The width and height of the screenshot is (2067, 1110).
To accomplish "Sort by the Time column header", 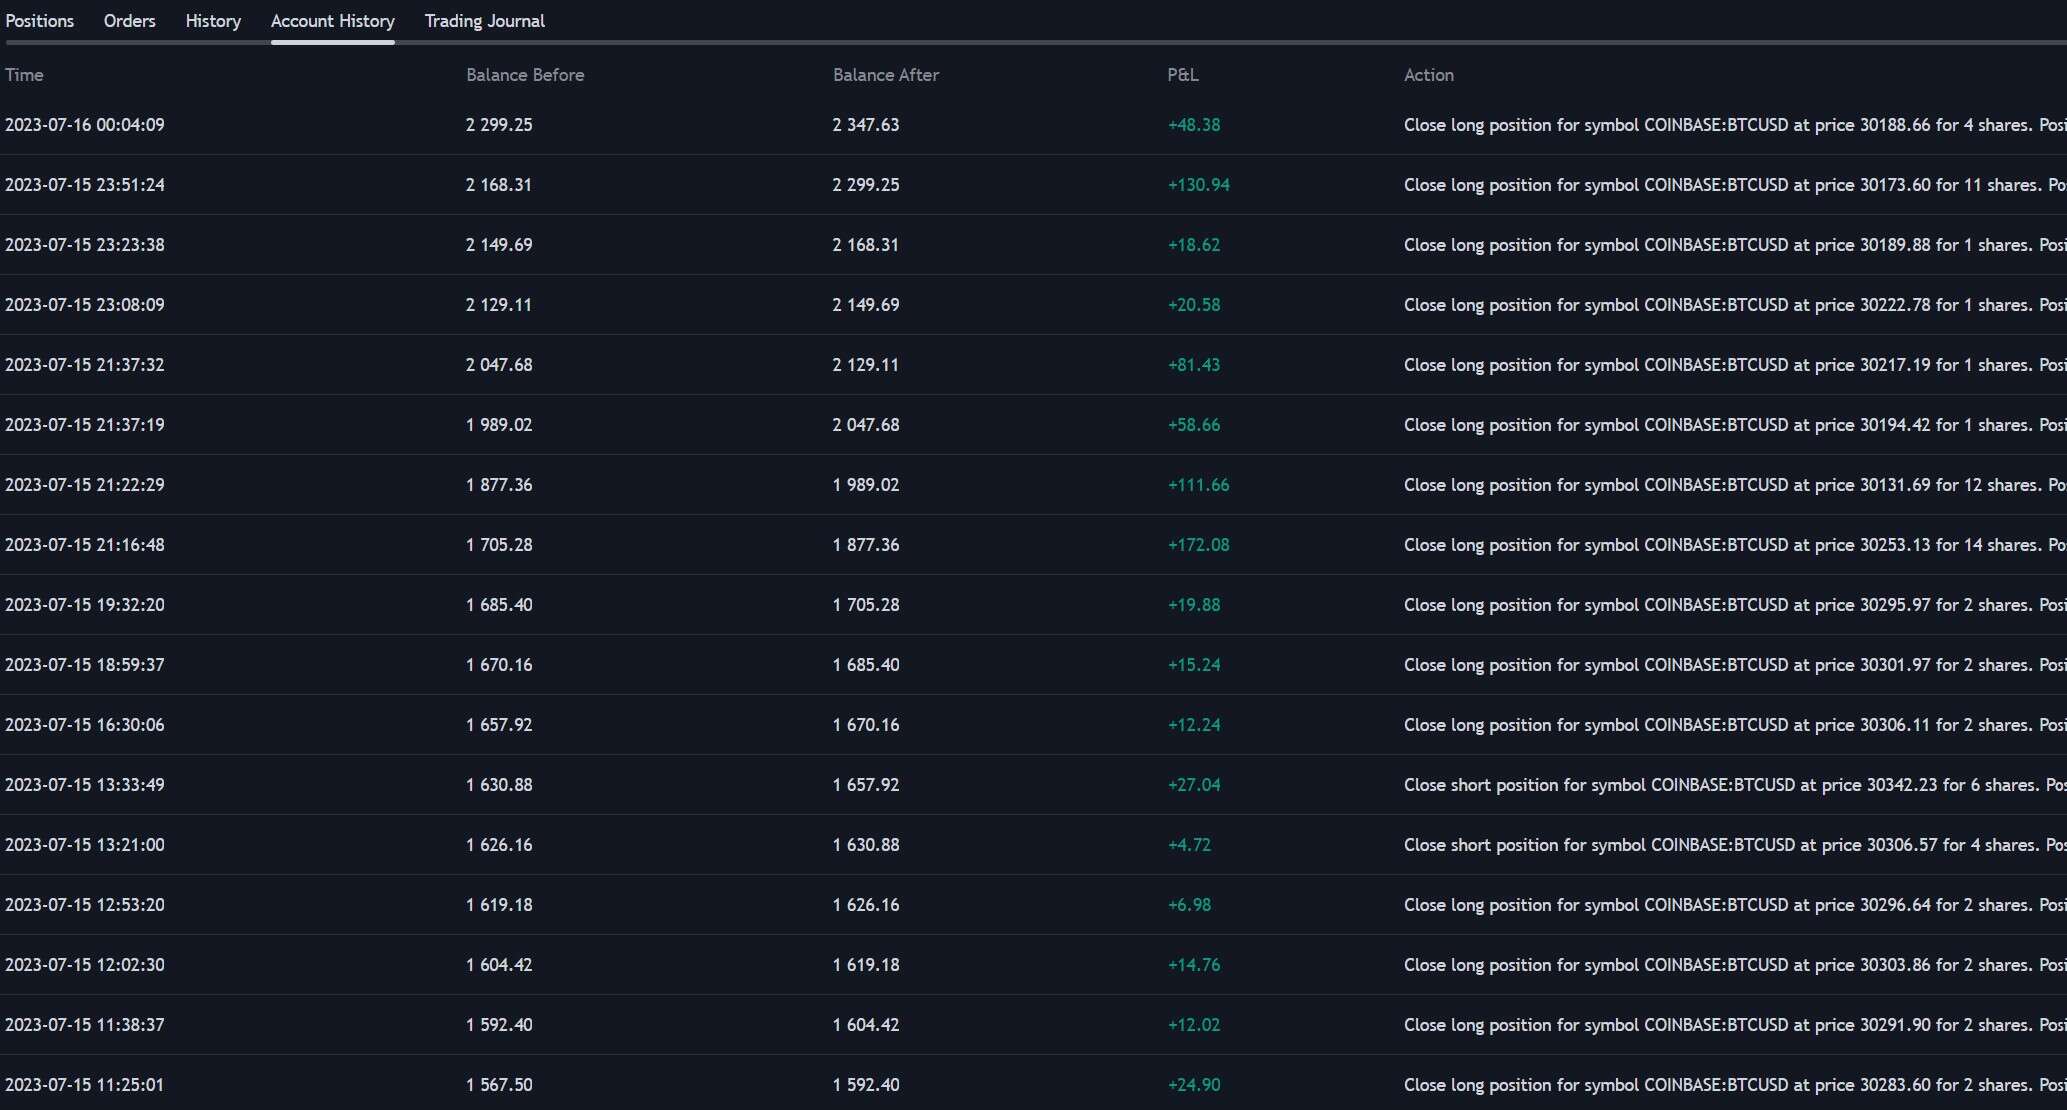I will pos(24,75).
